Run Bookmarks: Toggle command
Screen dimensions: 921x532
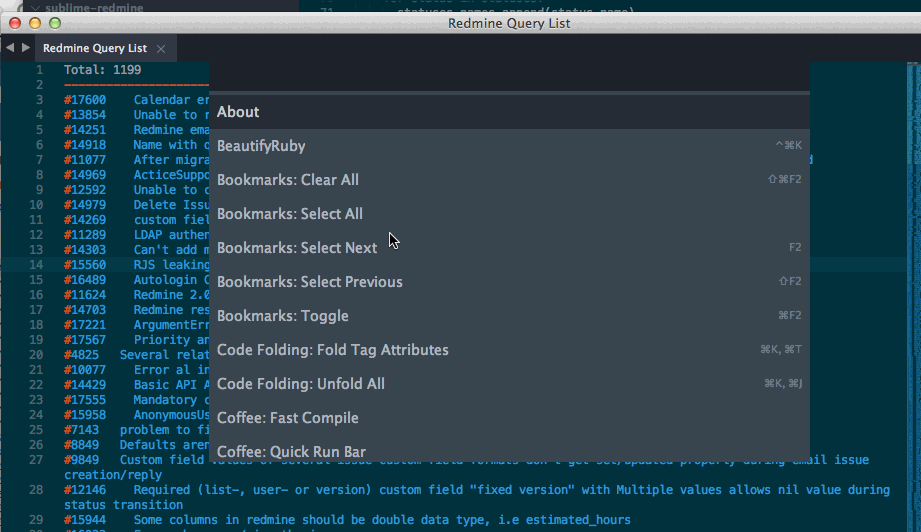coord(509,316)
